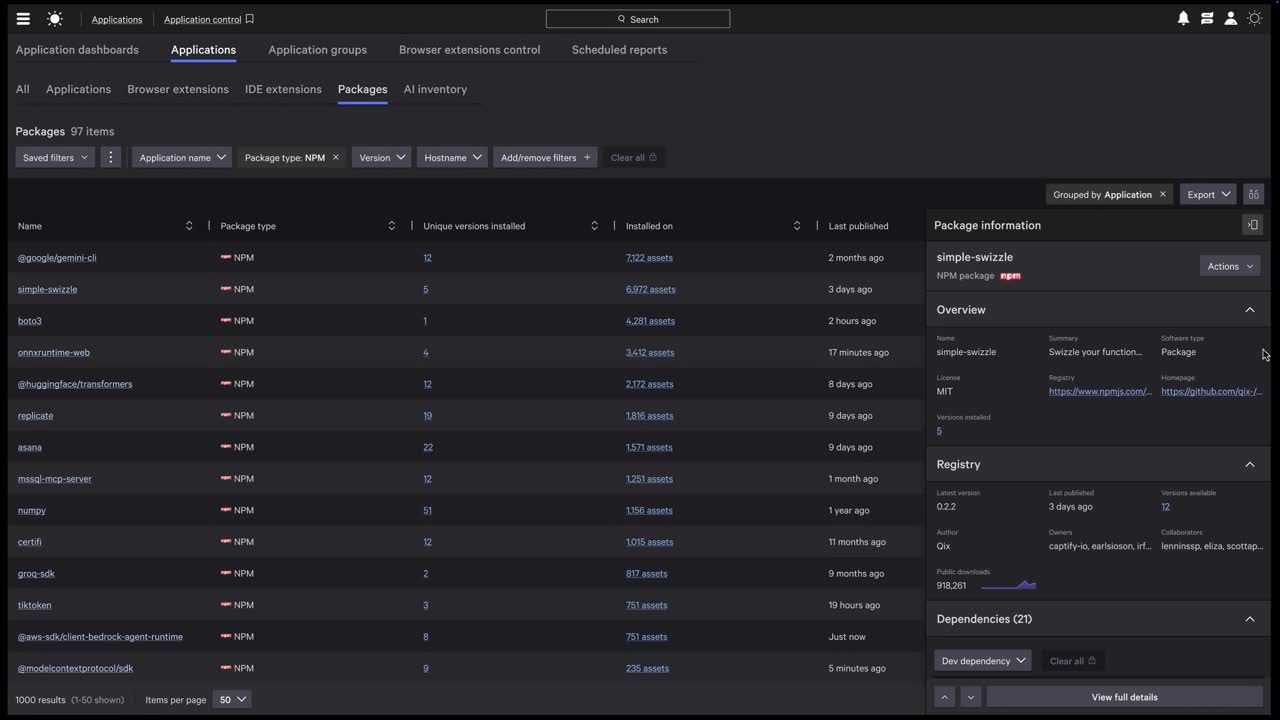Toggle light theme sun icon at top right
The image size is (1280, 720).
[x=1255, y=19]
